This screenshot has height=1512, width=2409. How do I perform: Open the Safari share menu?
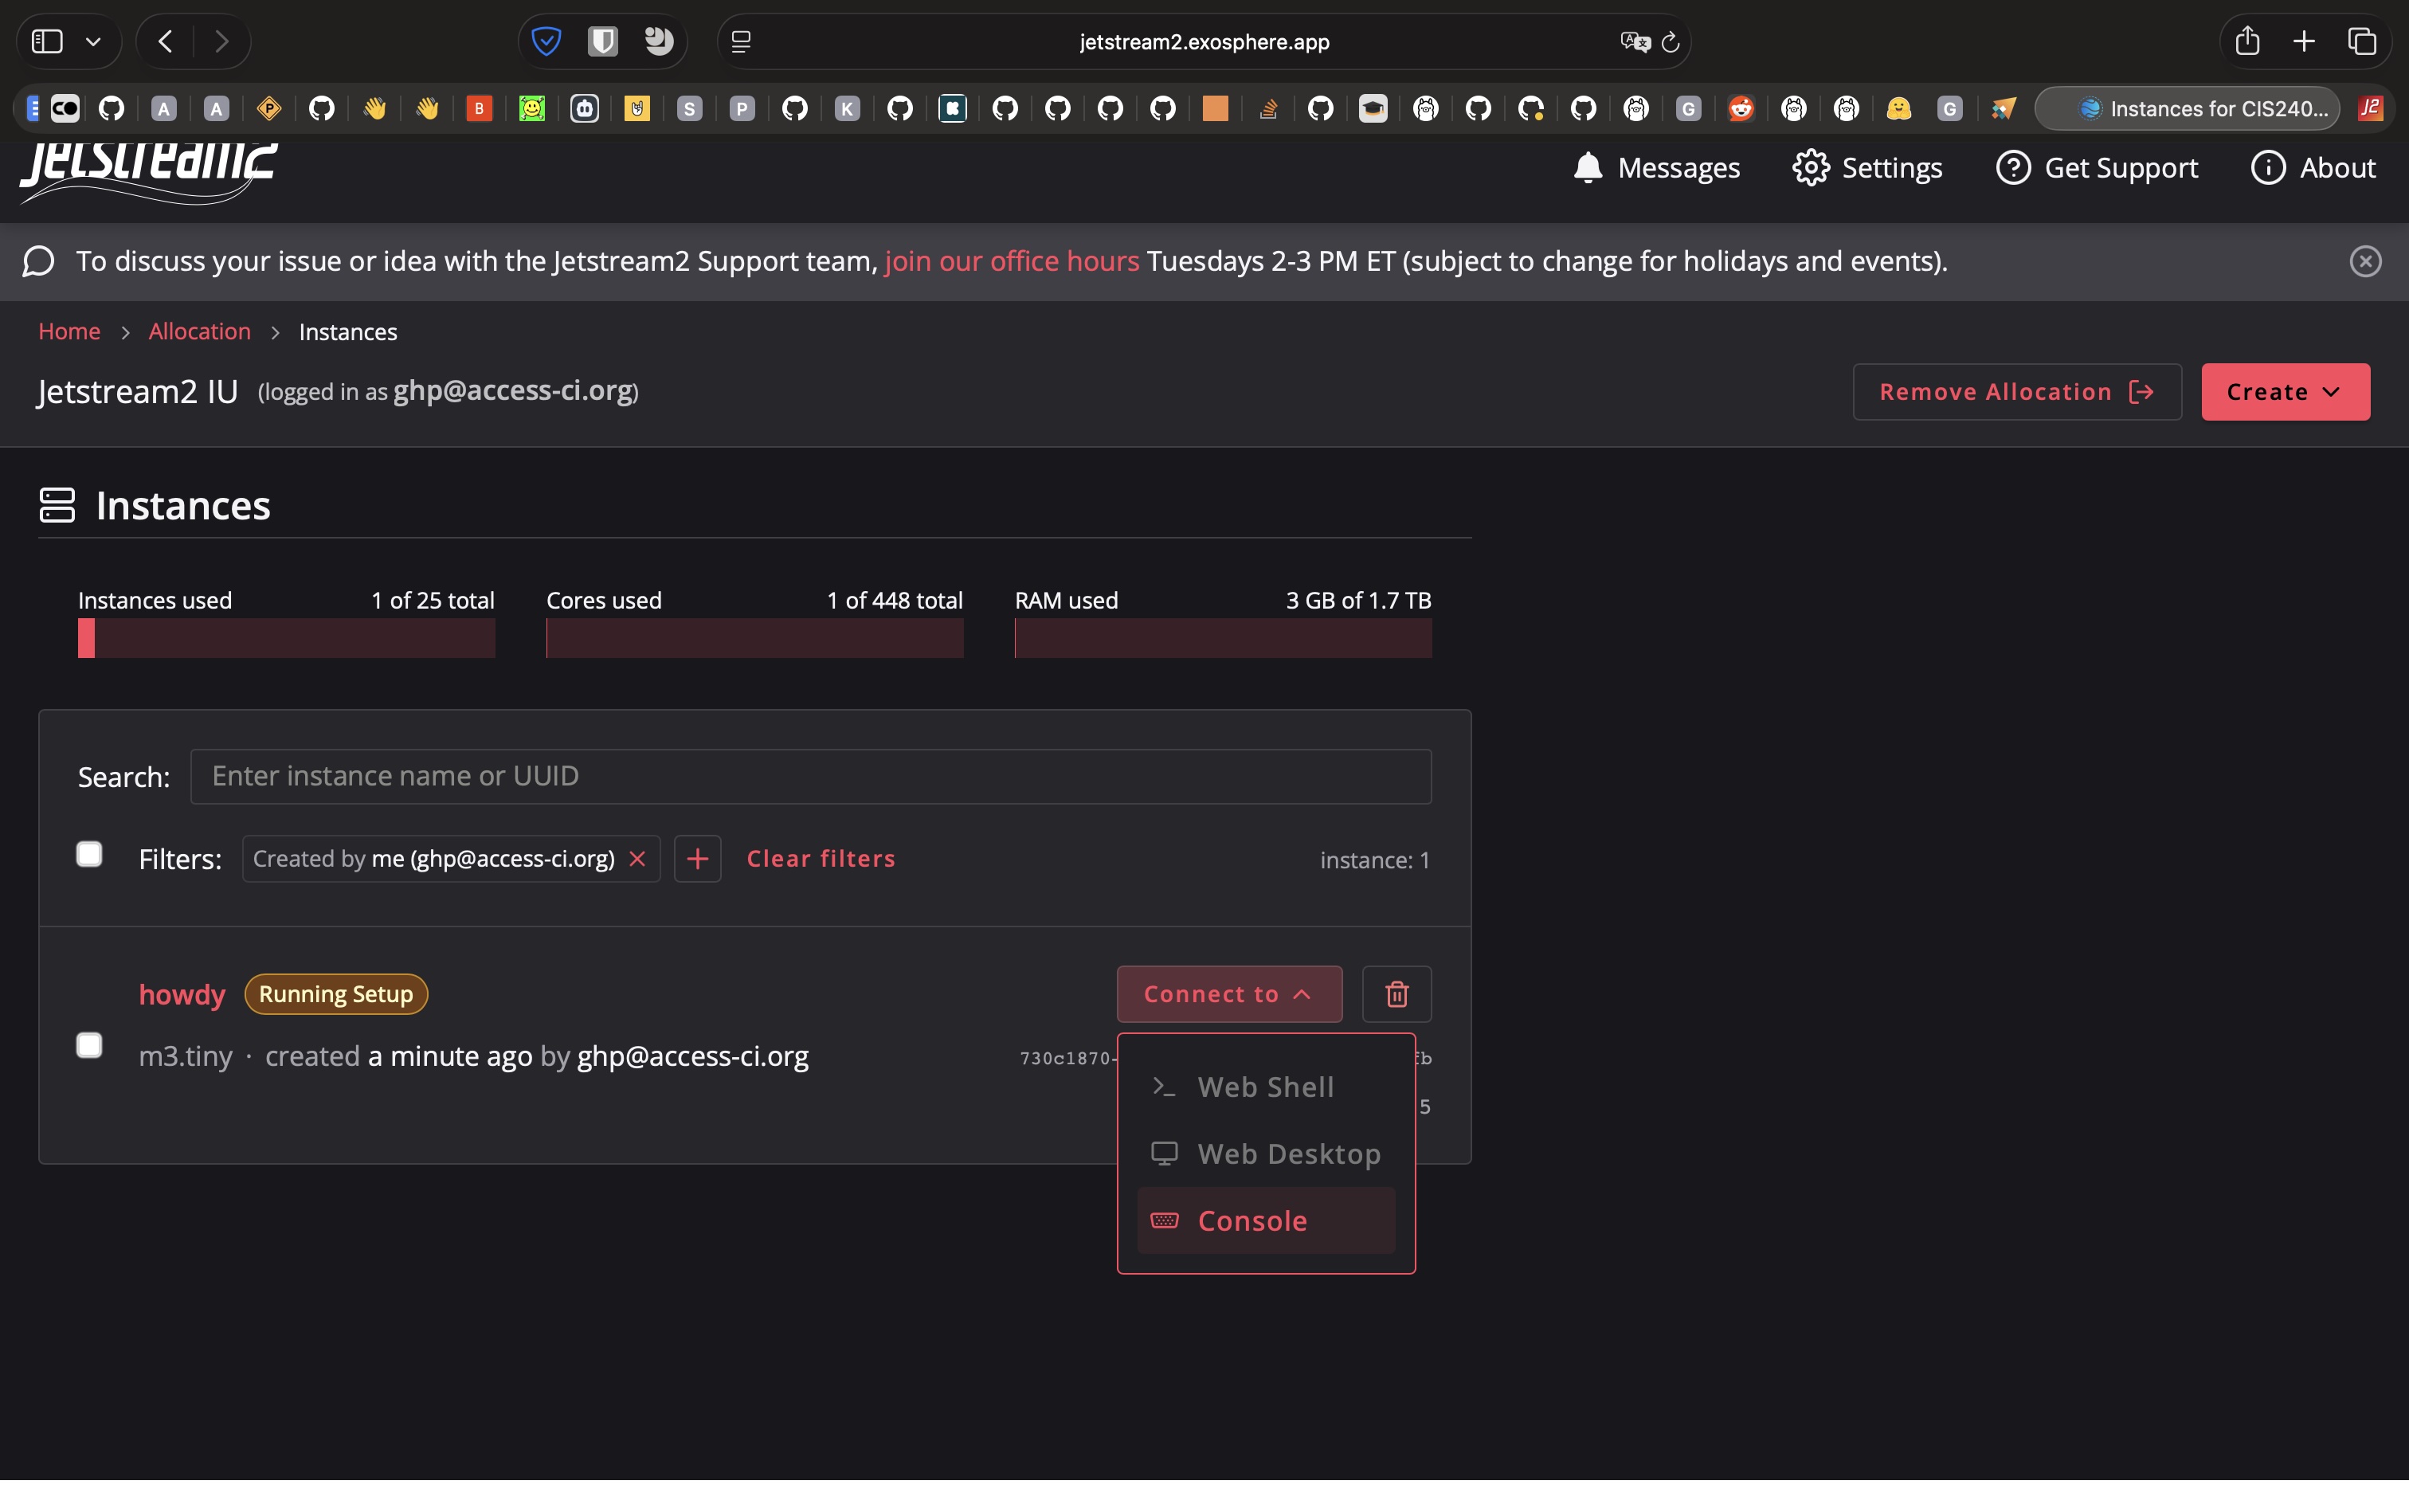tap(2247, 41)
